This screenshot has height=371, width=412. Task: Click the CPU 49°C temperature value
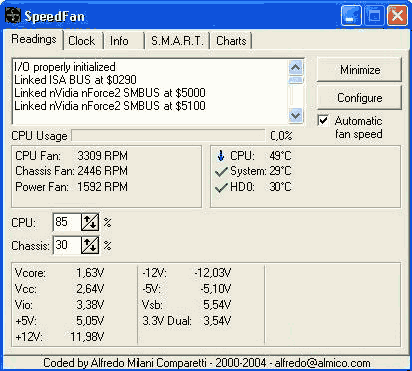tap(280, 156)
